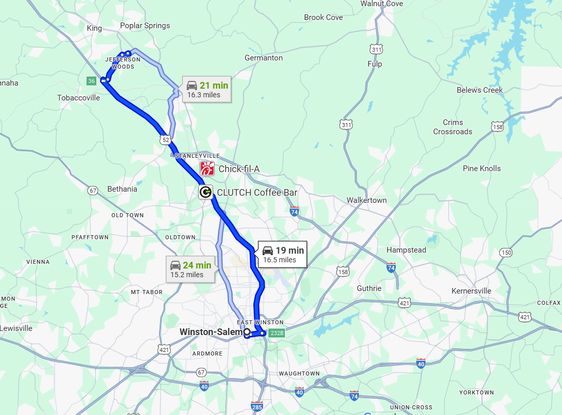Image resolution: width=562 pixels, height=415 pixels.
Task: Click the Tobaccoville town label
Action: (78, 98)
